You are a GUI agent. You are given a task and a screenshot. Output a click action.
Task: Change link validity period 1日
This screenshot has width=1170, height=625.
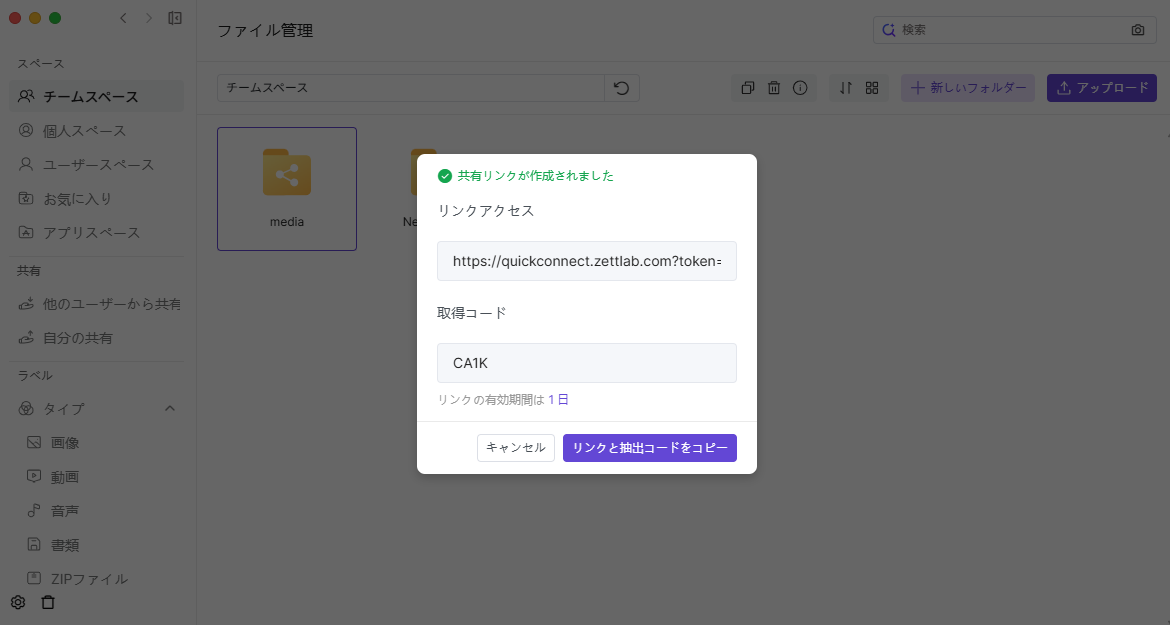[x=558, y=400]
